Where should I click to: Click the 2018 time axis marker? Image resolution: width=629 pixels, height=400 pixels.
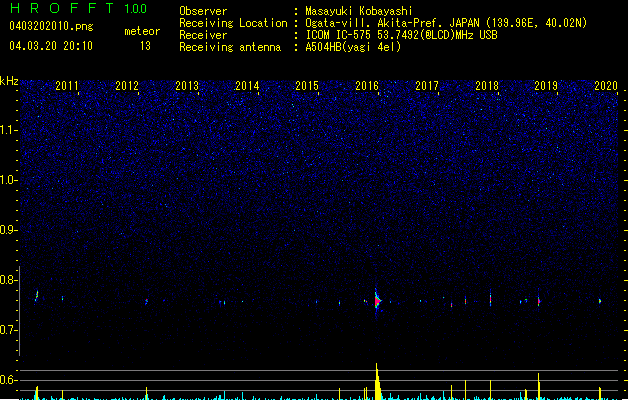pos(487,86)
